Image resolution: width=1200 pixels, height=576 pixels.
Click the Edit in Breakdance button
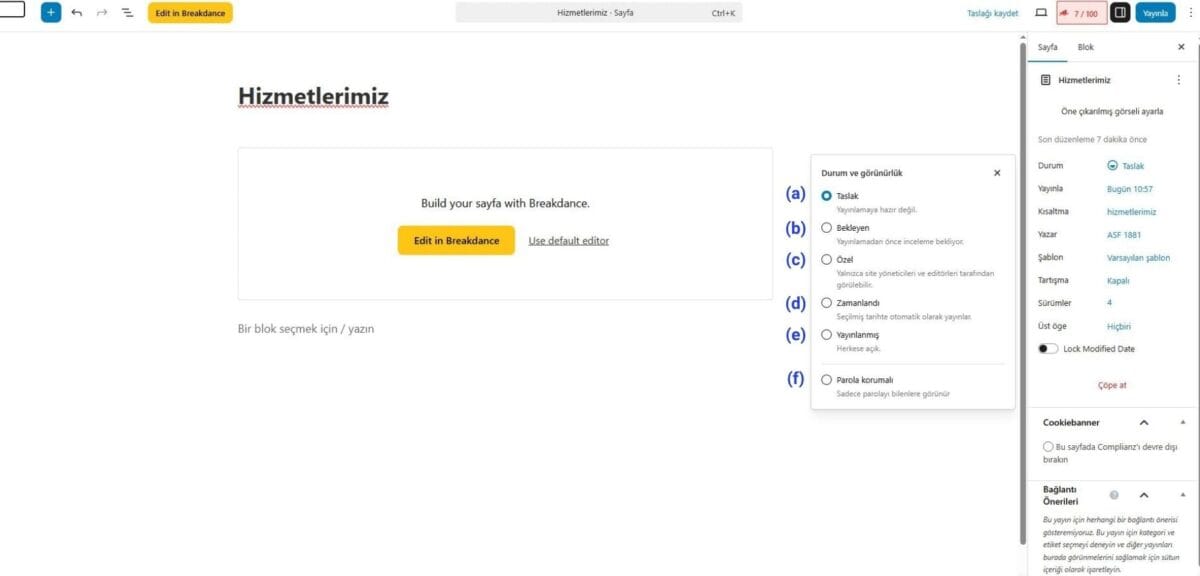tap(456, 240)
